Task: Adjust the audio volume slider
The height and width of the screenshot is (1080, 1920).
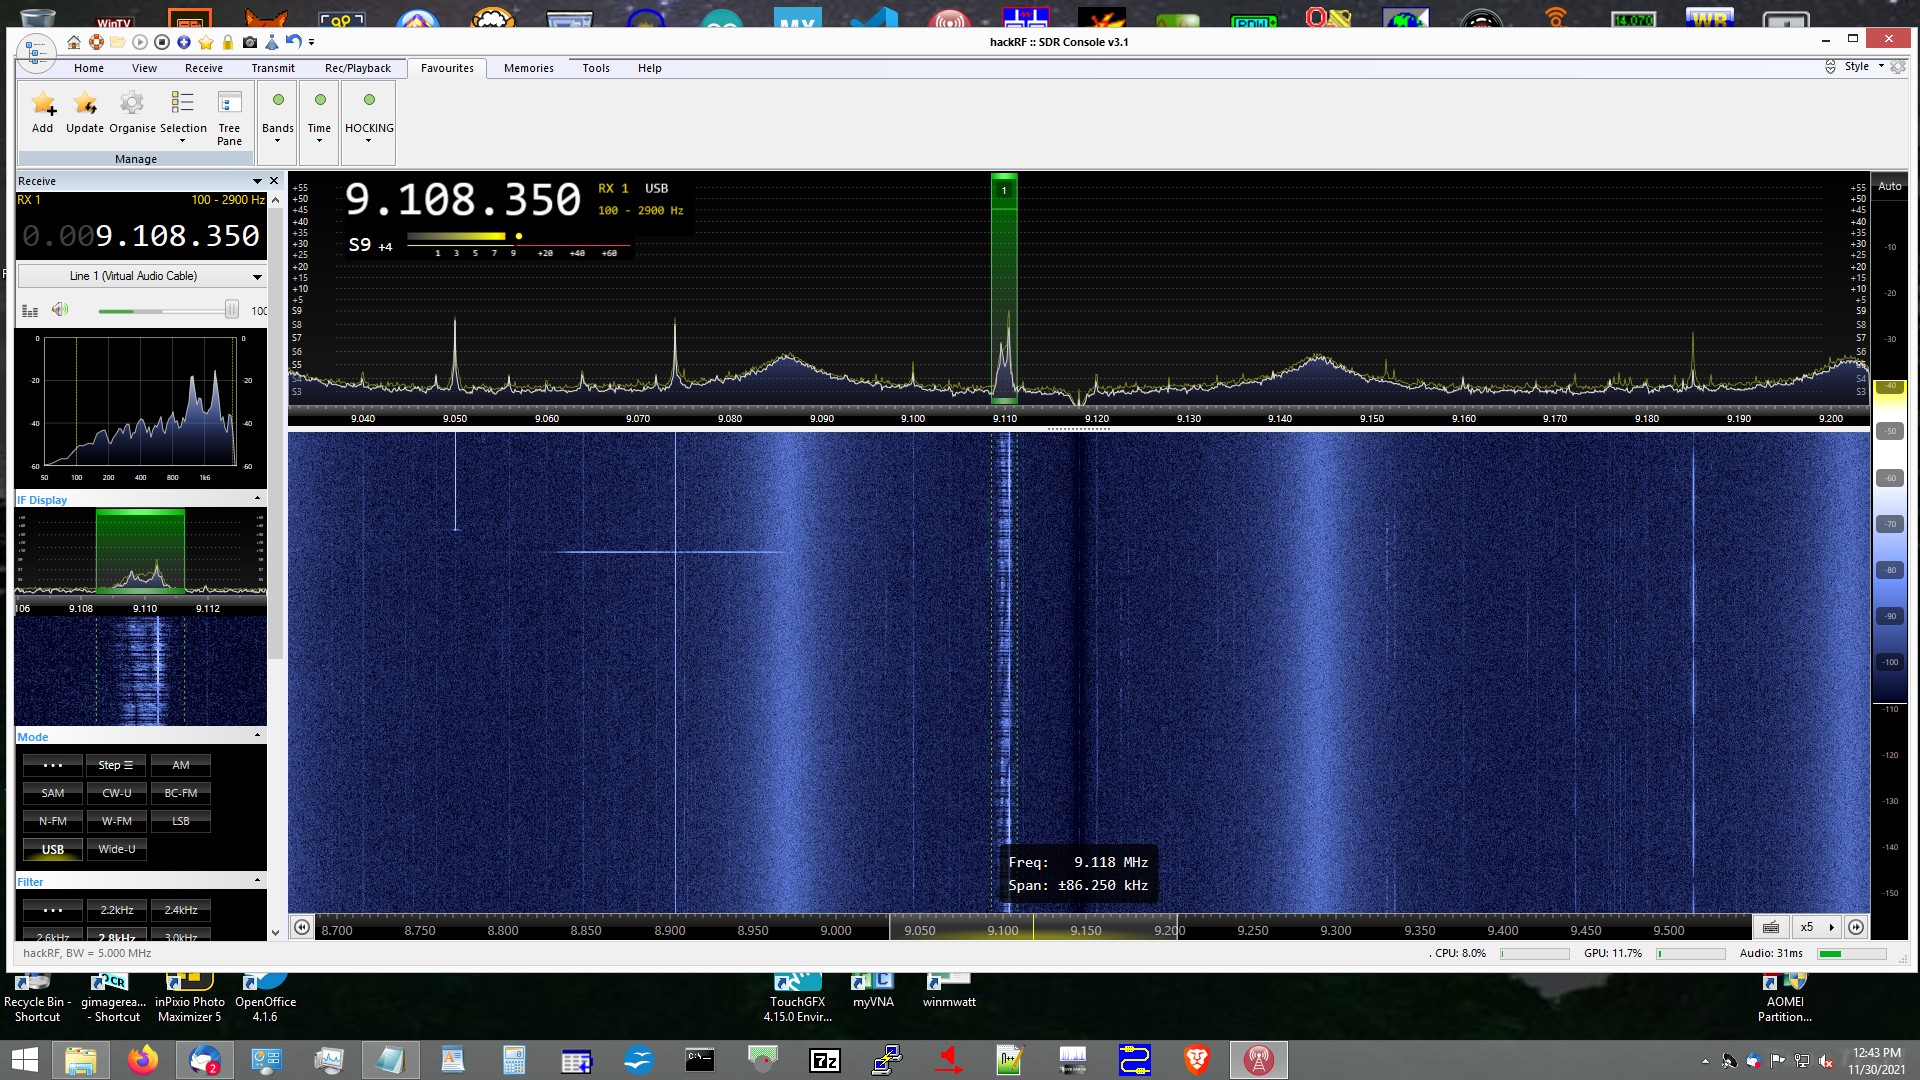Action: pyautogui.click(x=232, y=310)
